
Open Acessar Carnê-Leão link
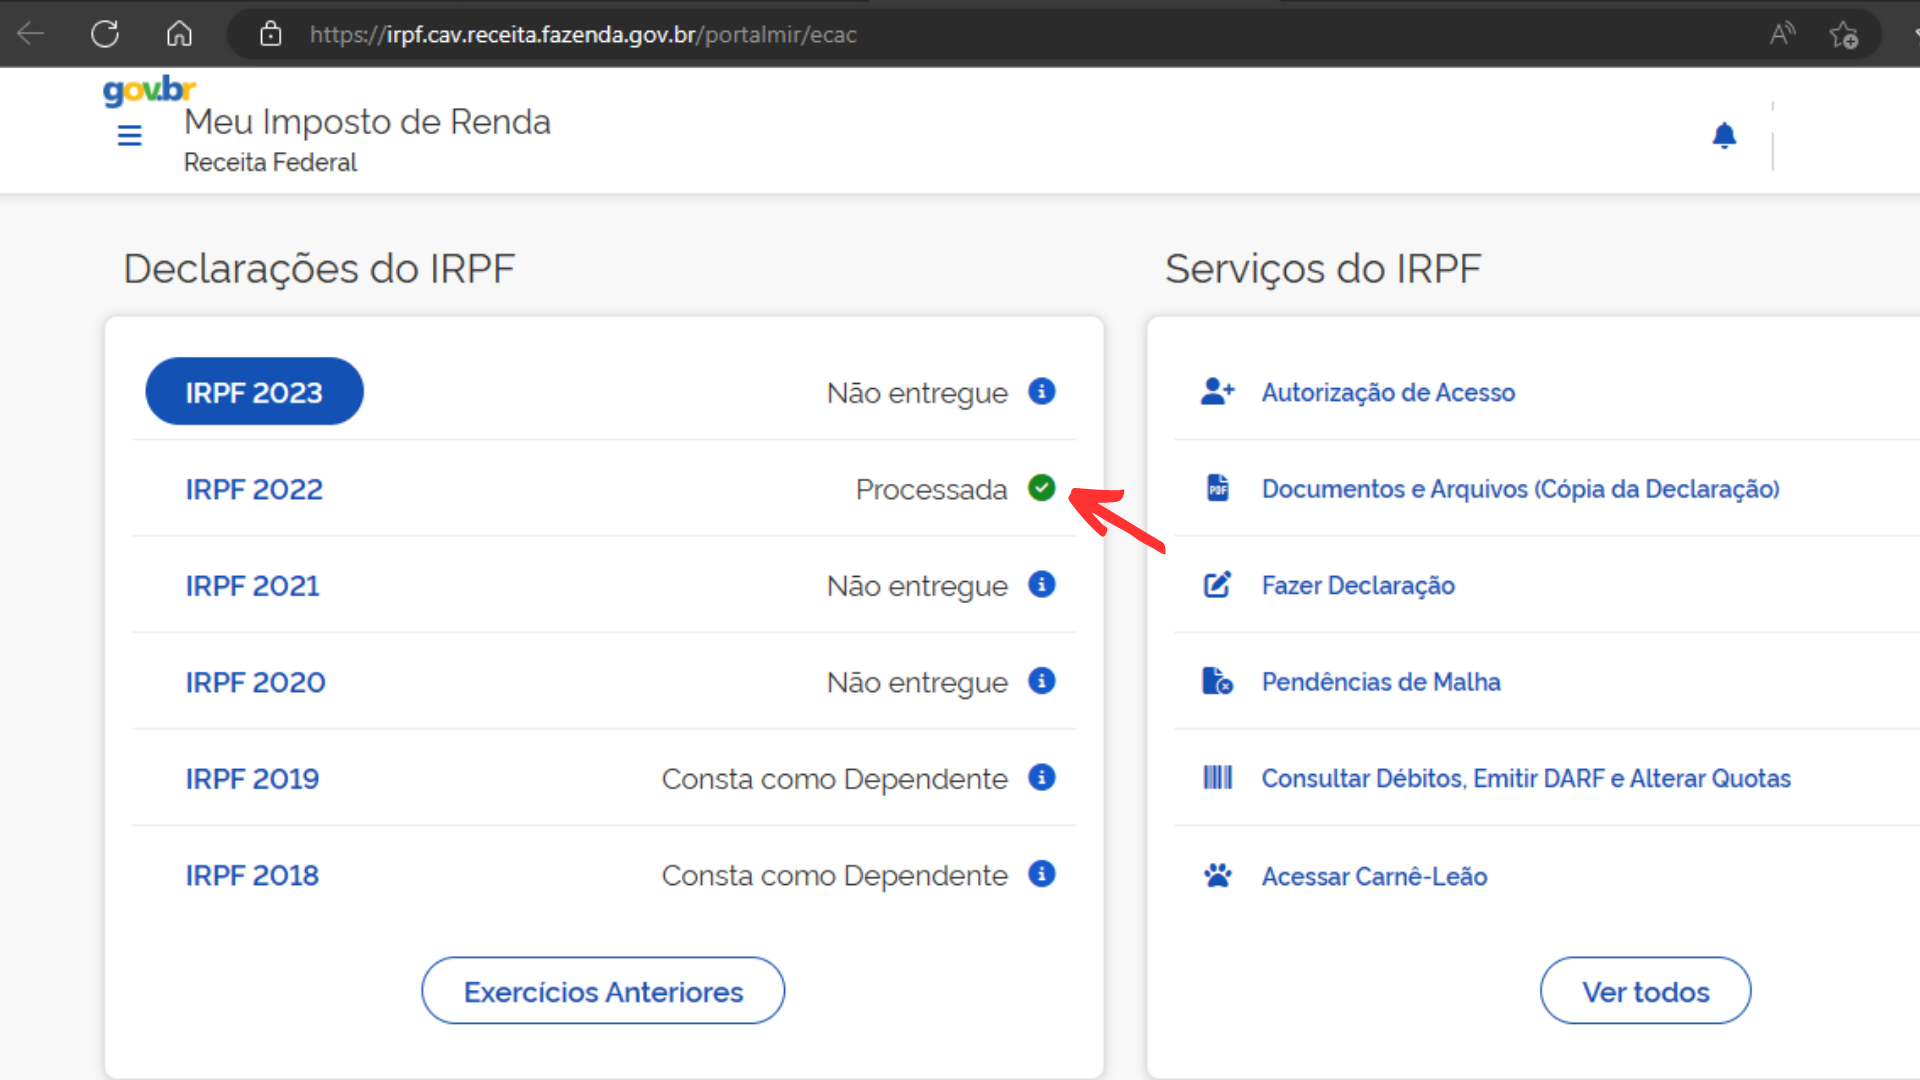point(1374,877)
